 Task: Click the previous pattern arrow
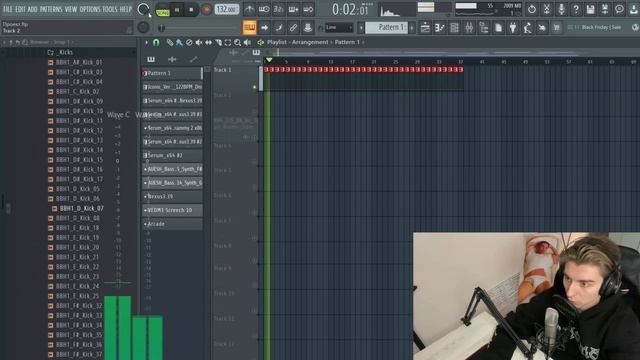[361, 28]
